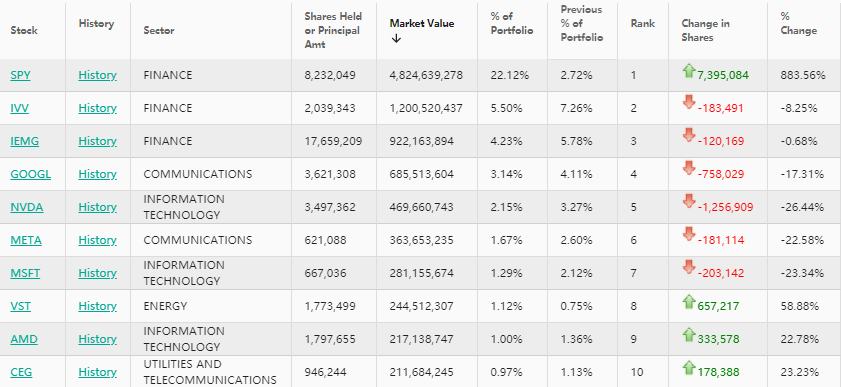The image size is (841, 387).
Task: Sort by the Sector column header
Action: point(159,31)
